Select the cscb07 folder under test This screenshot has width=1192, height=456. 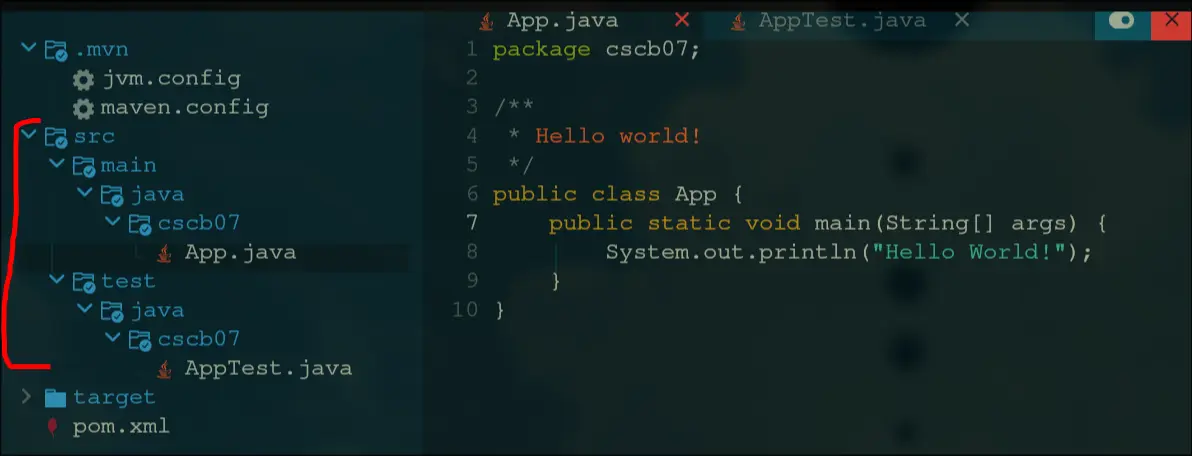(198, 339)
